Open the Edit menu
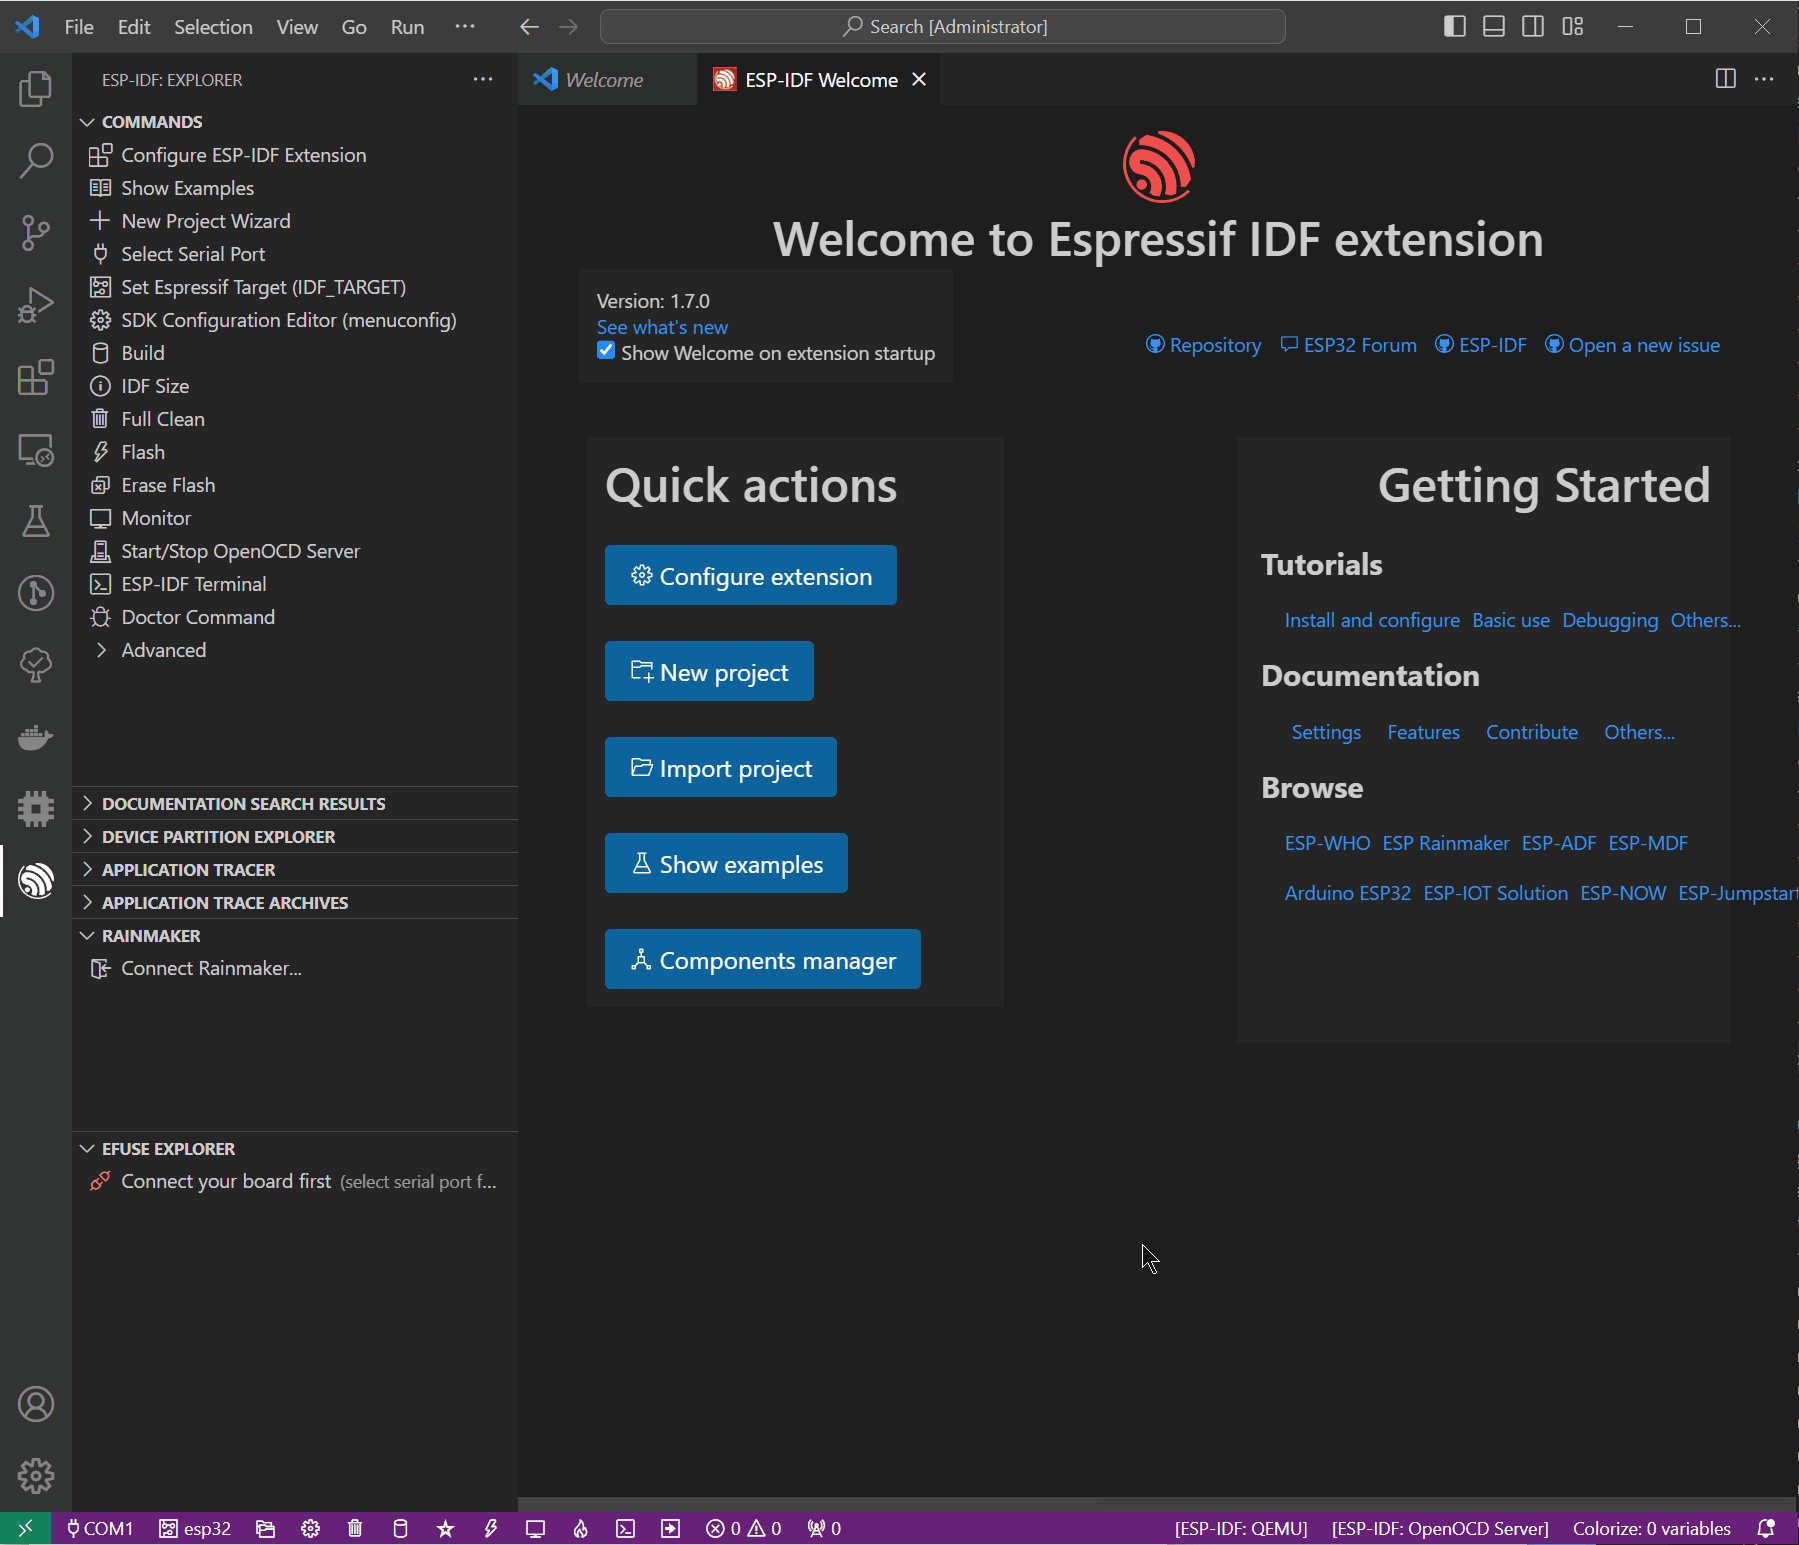Screen dimensions: 1799x1545 click(134, 27)
